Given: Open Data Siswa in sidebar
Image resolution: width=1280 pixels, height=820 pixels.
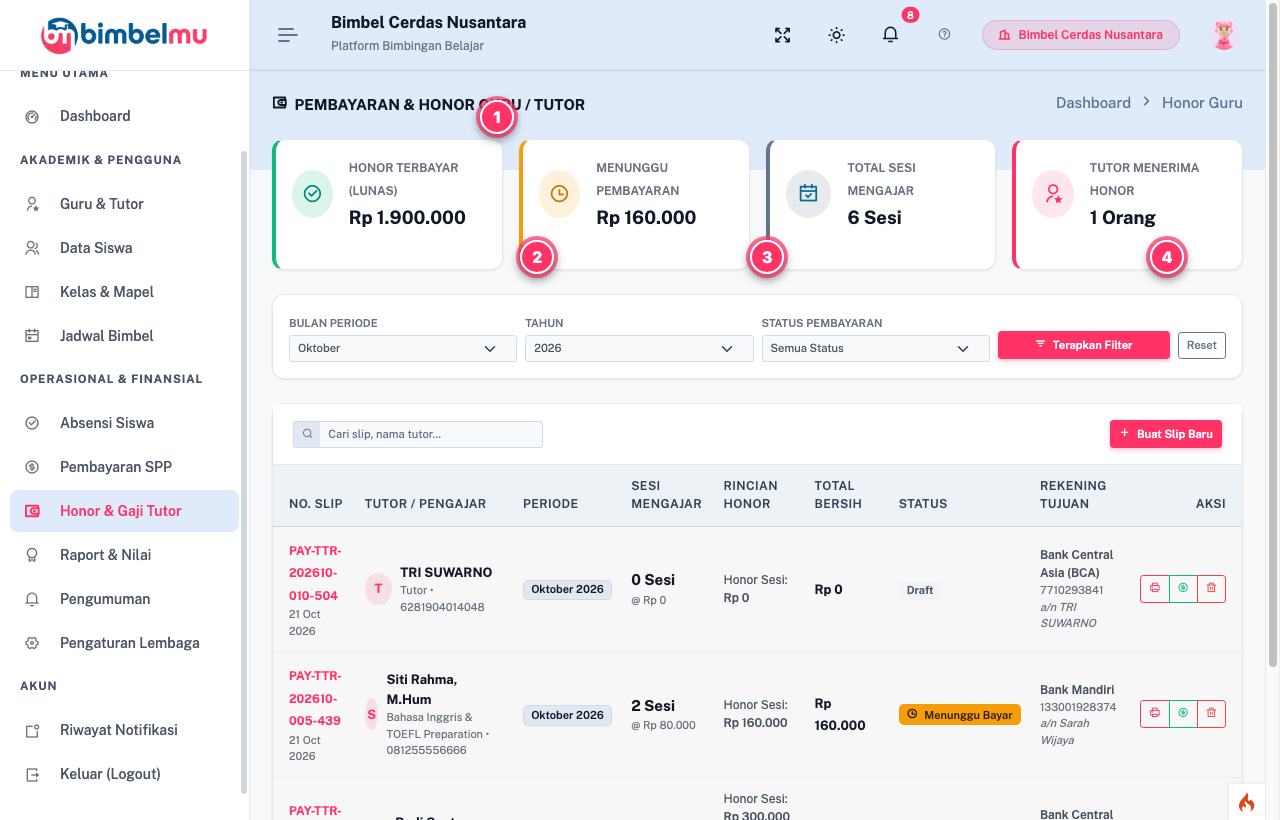Looking at the screenshot, I should [x=124, y=248].
